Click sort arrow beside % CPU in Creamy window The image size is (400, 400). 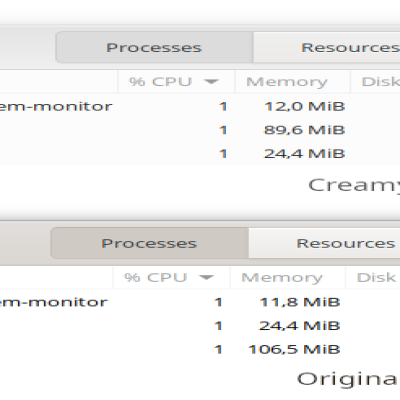coord(211,81)
